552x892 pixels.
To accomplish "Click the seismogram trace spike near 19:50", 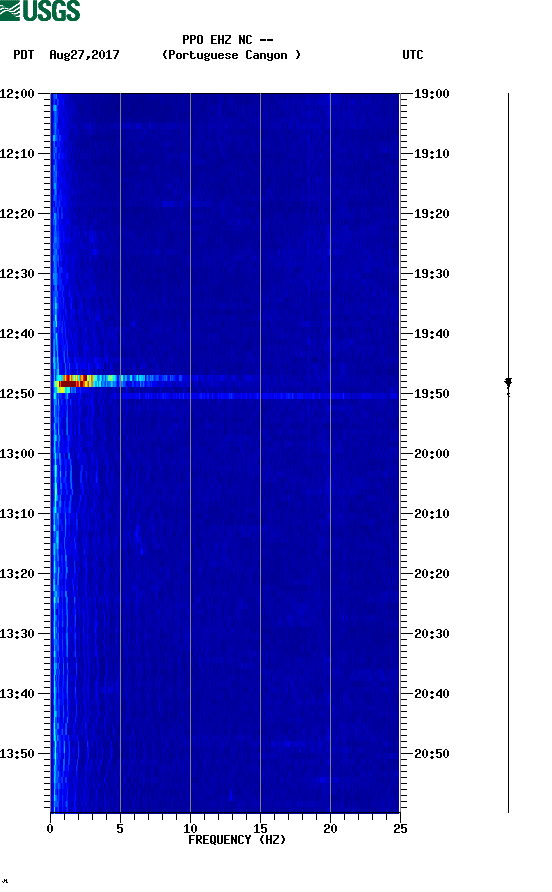I will coord(508,385).
